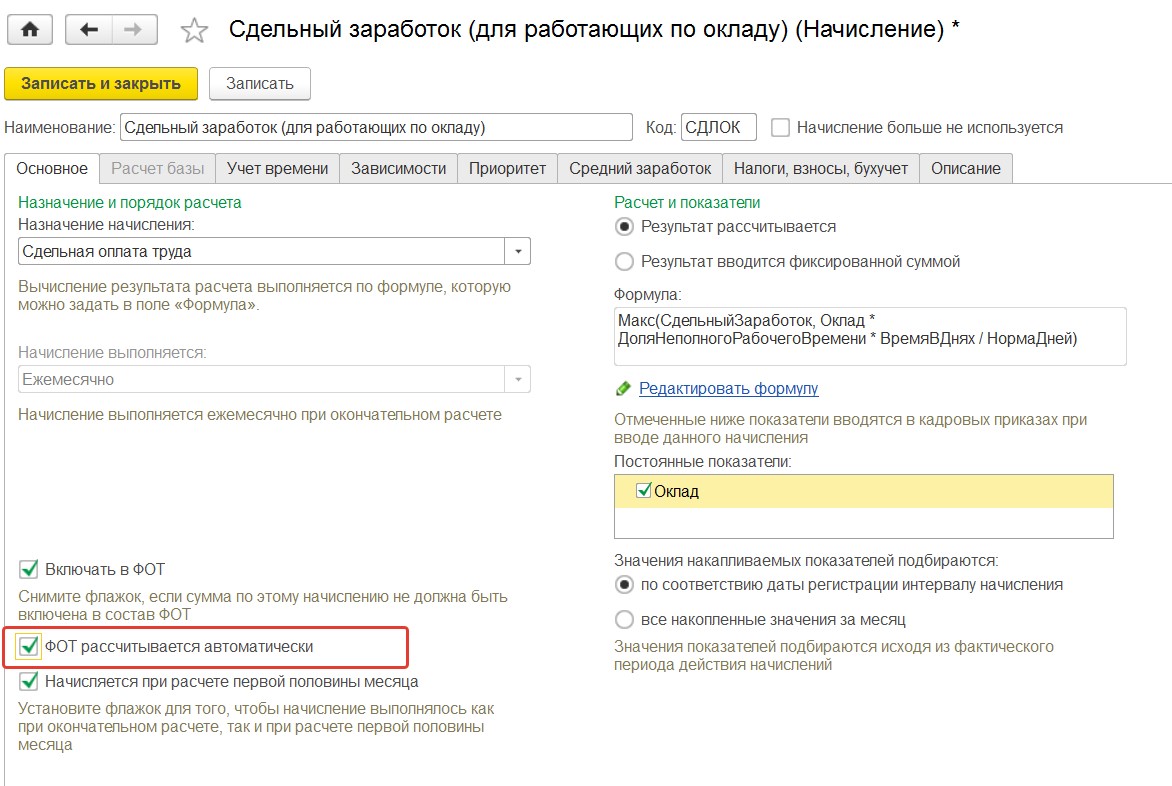This screenshot has height=786, width=1172.
Task: Navigate back with the left arrow
Action: 89,30
